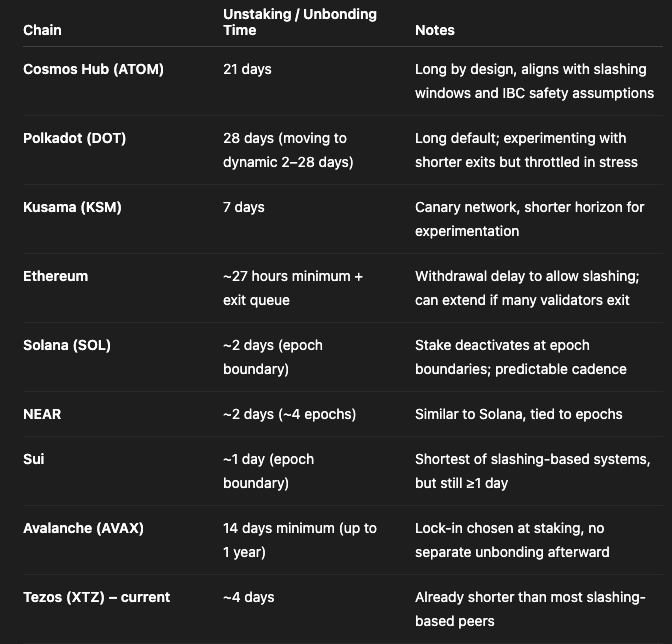This screenshot has width=672, height=644.
Task: Click the 28 days dynamic unbonding cell
Action: pos(288,150)
